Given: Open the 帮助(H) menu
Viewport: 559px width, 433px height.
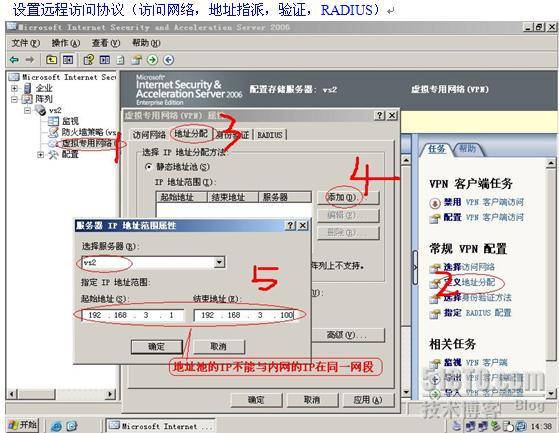Looking at the screenshot, I should [146, 43].
